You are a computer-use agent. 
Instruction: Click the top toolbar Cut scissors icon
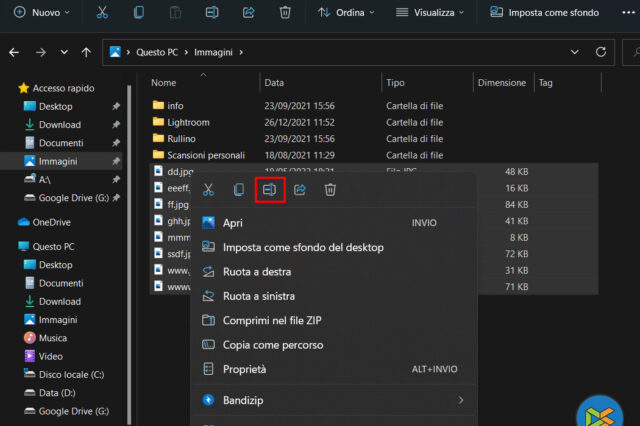102,13
